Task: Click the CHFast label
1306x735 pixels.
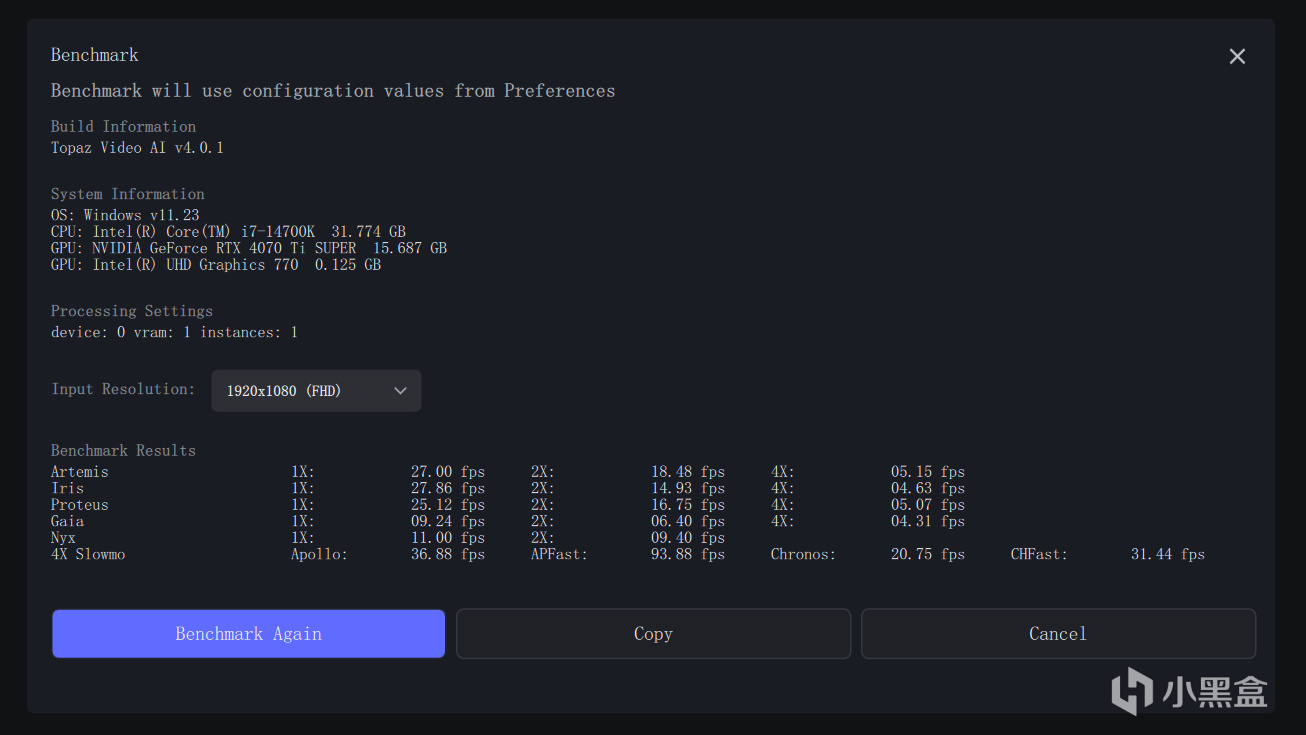Action: 1039,554
